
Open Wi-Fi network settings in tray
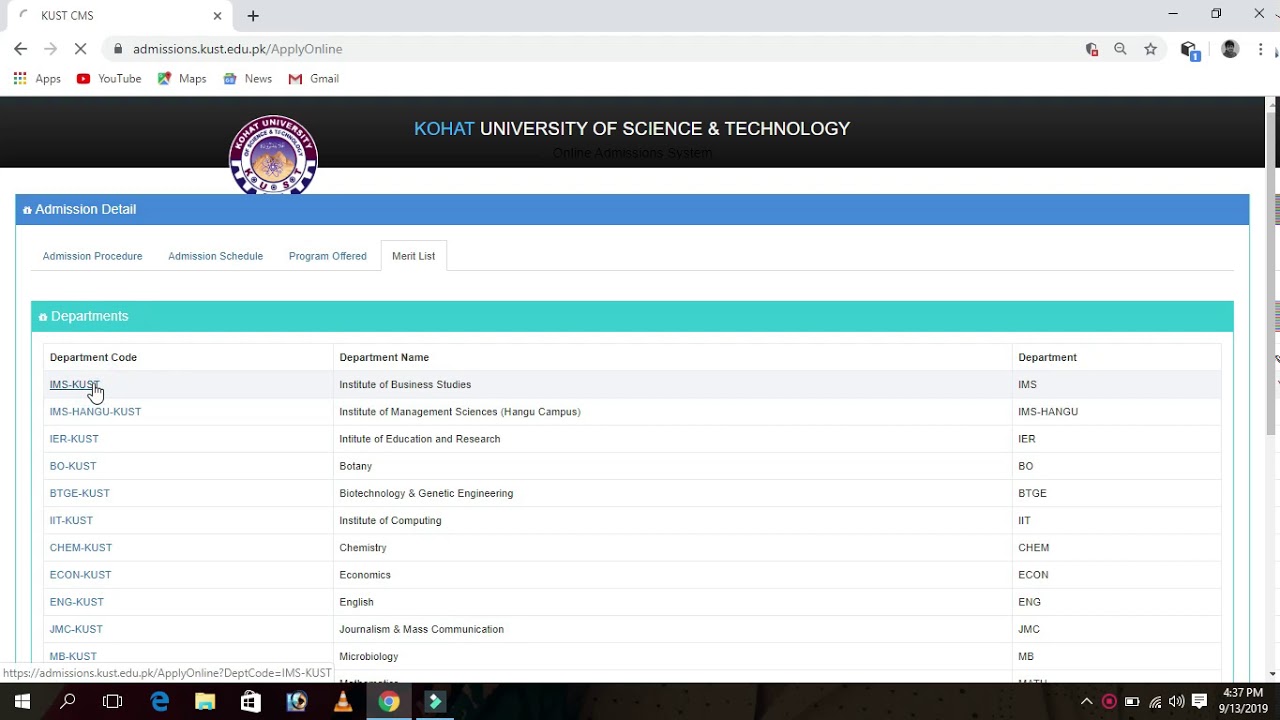click(x=1155, y=702)
